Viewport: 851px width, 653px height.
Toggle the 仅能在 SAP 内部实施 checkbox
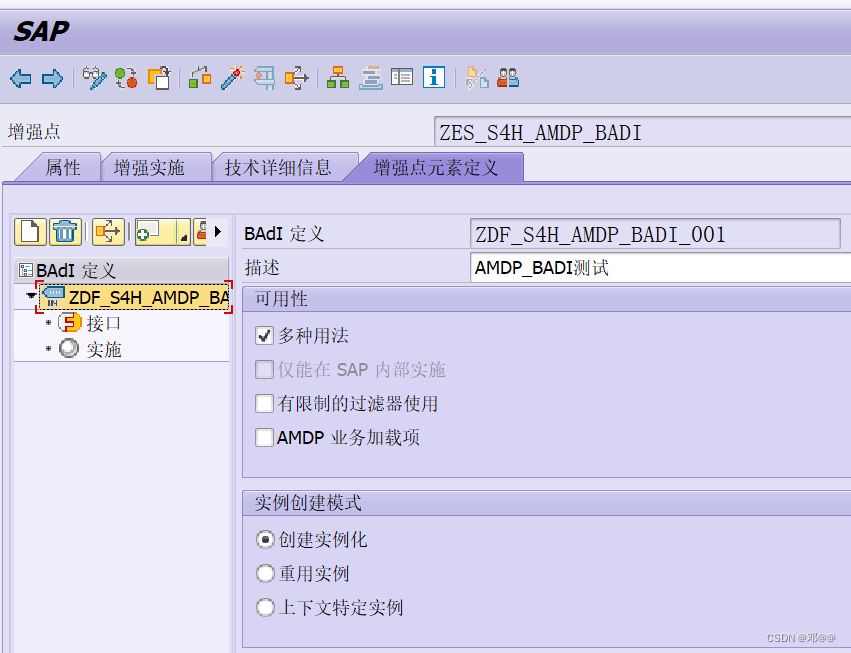pos(264,370)
